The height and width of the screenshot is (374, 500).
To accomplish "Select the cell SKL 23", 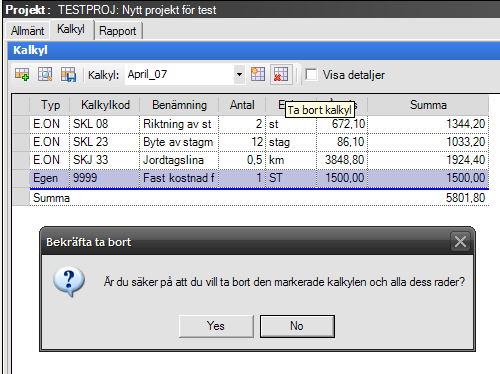I will [105, 142].
